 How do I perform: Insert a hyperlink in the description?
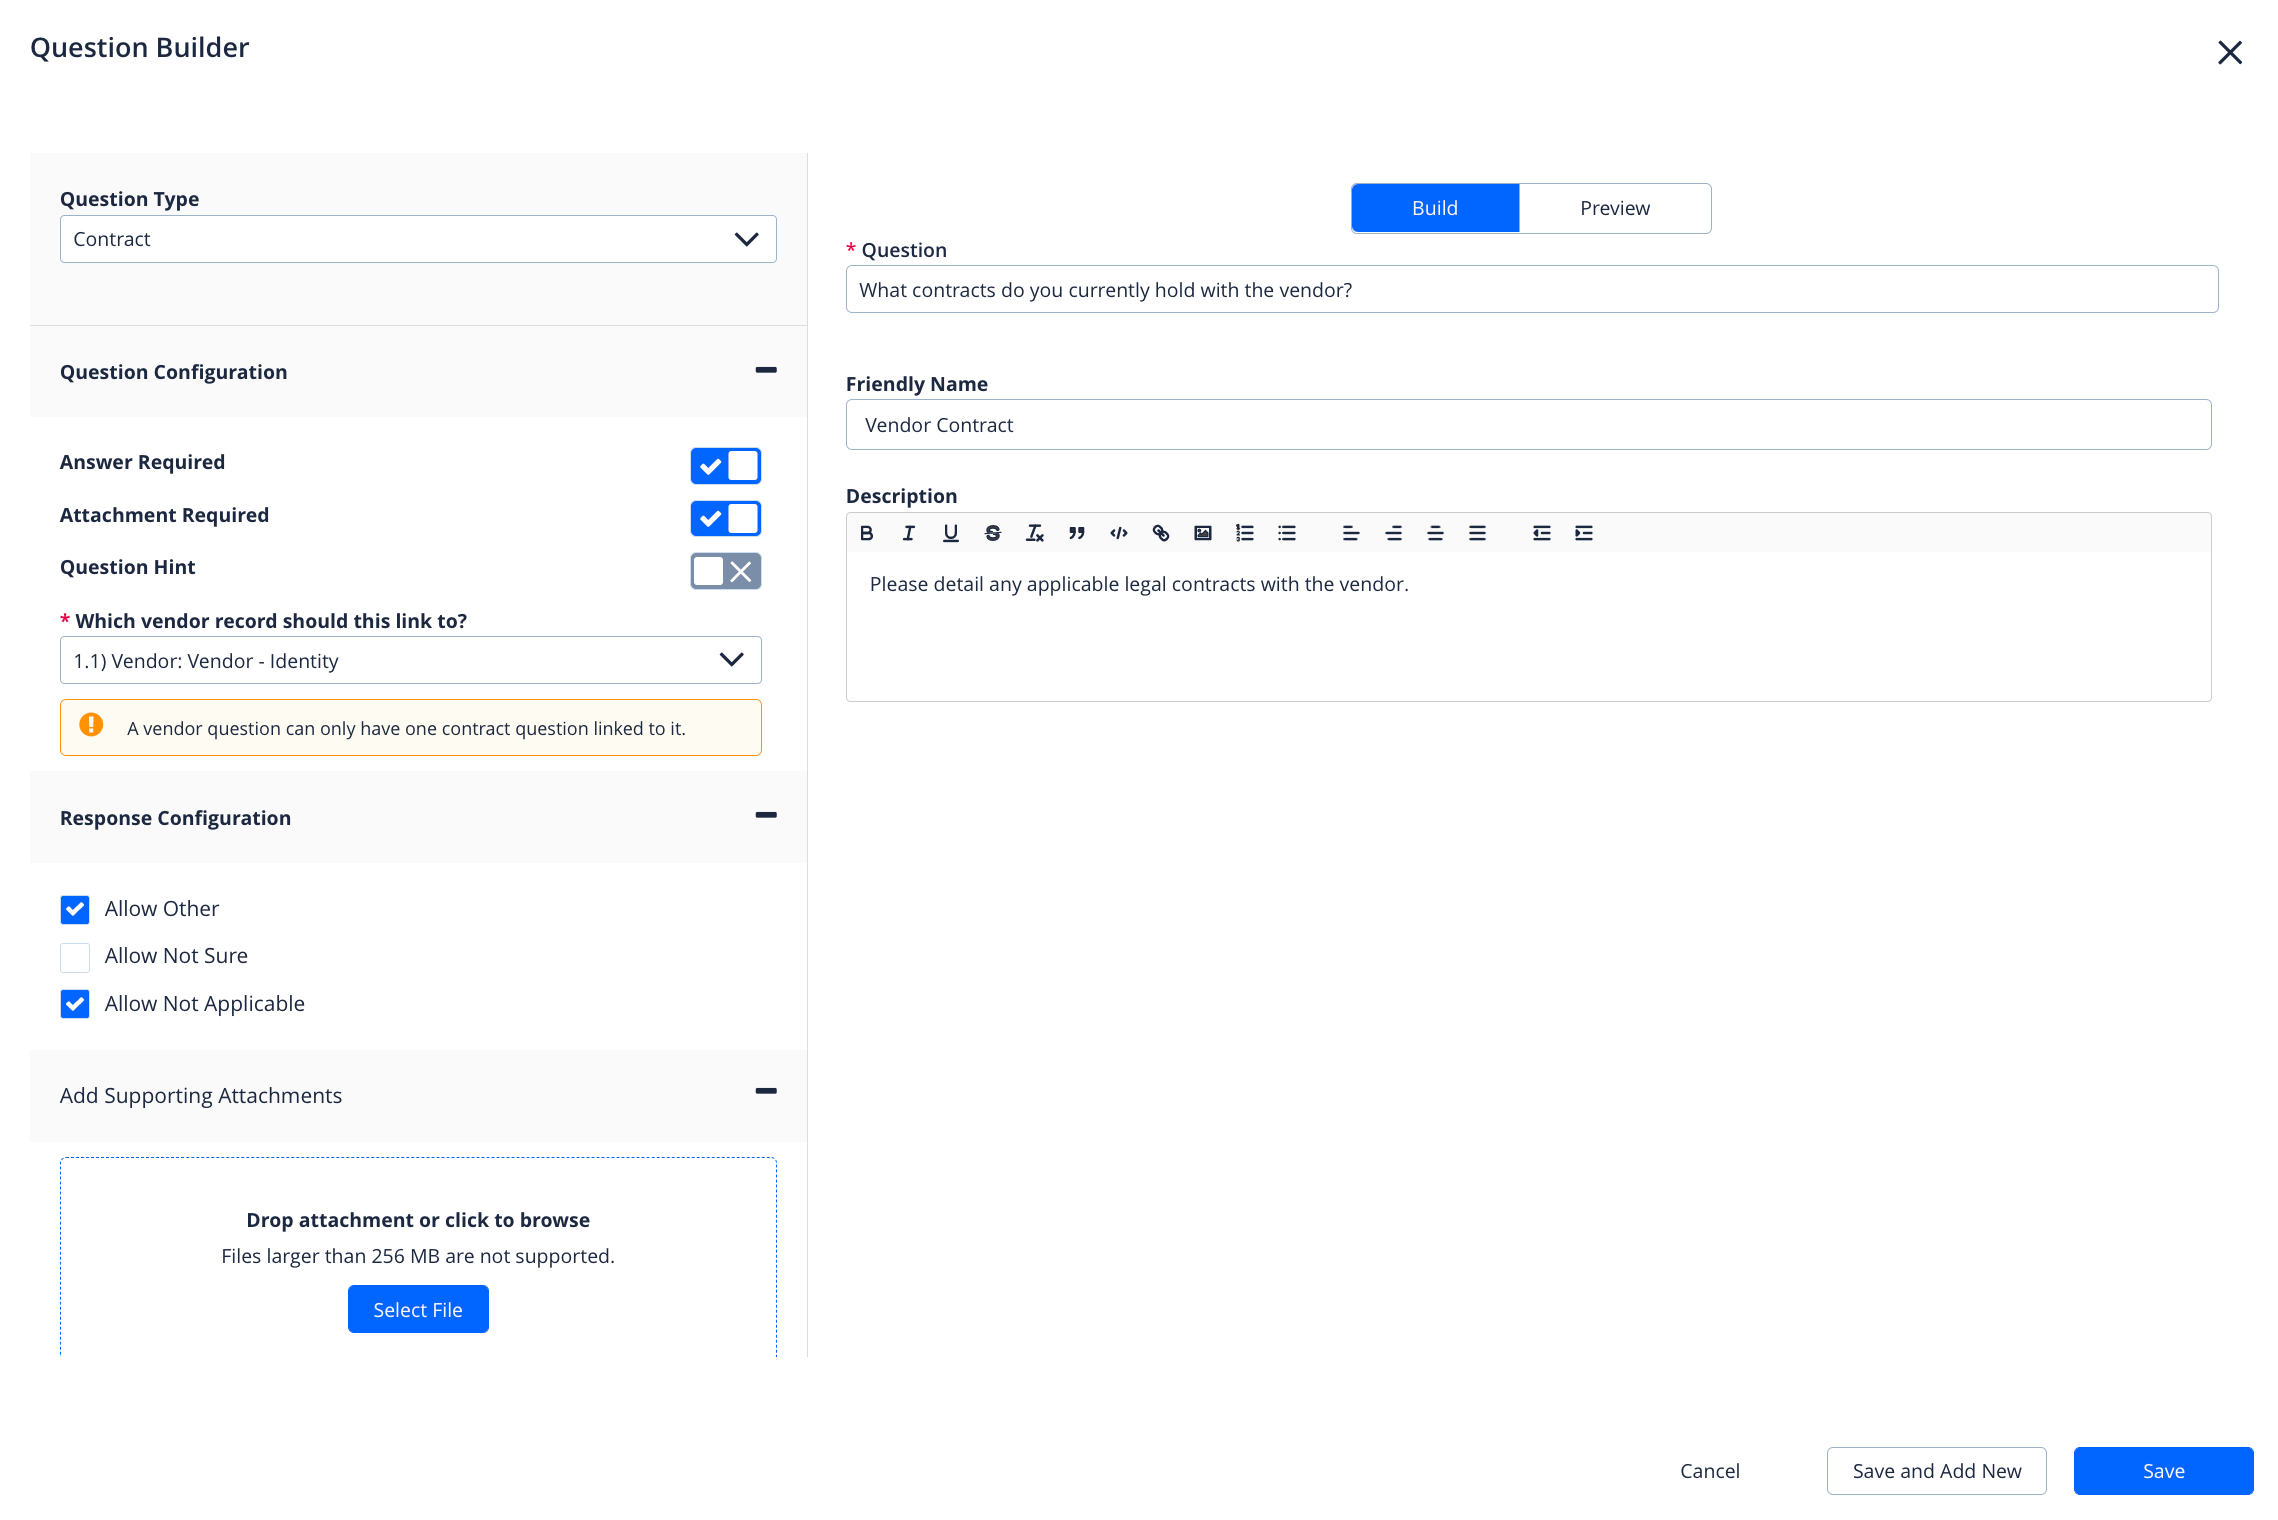pos(1160,533)
